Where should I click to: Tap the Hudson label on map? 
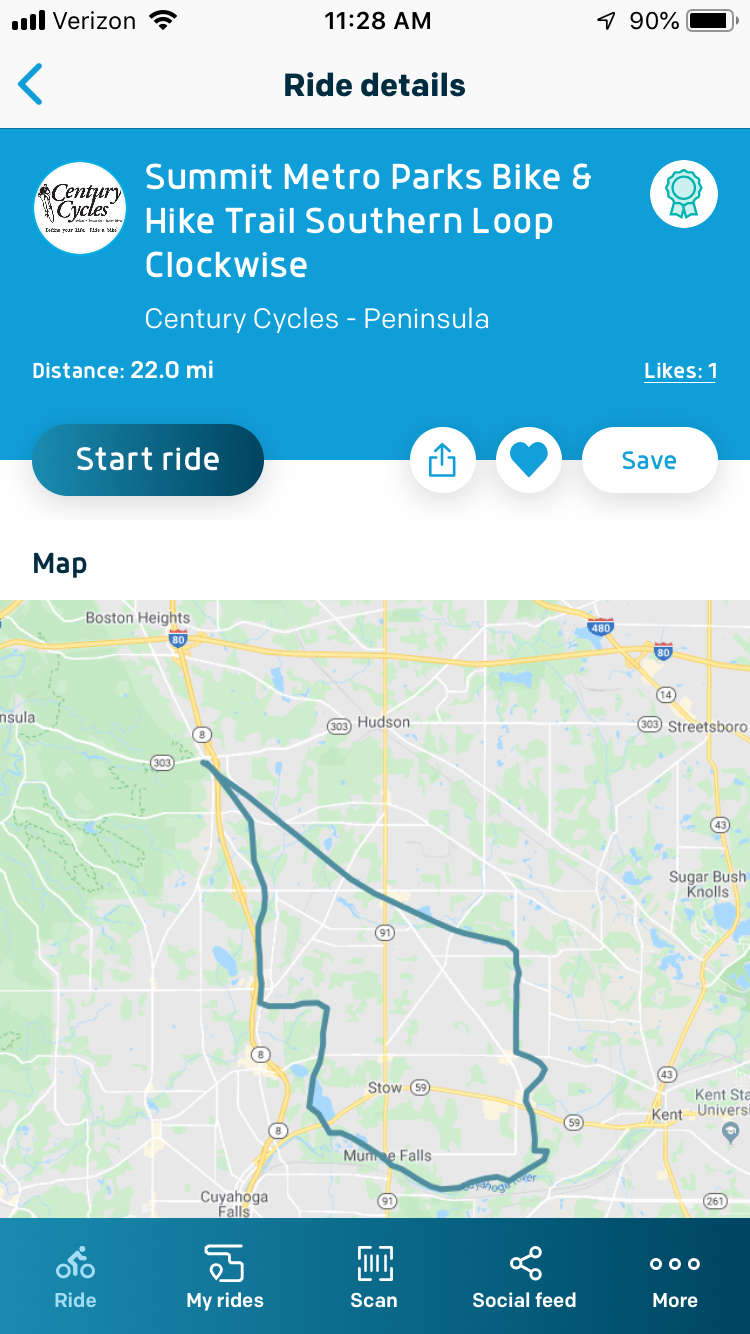(384, 722)
